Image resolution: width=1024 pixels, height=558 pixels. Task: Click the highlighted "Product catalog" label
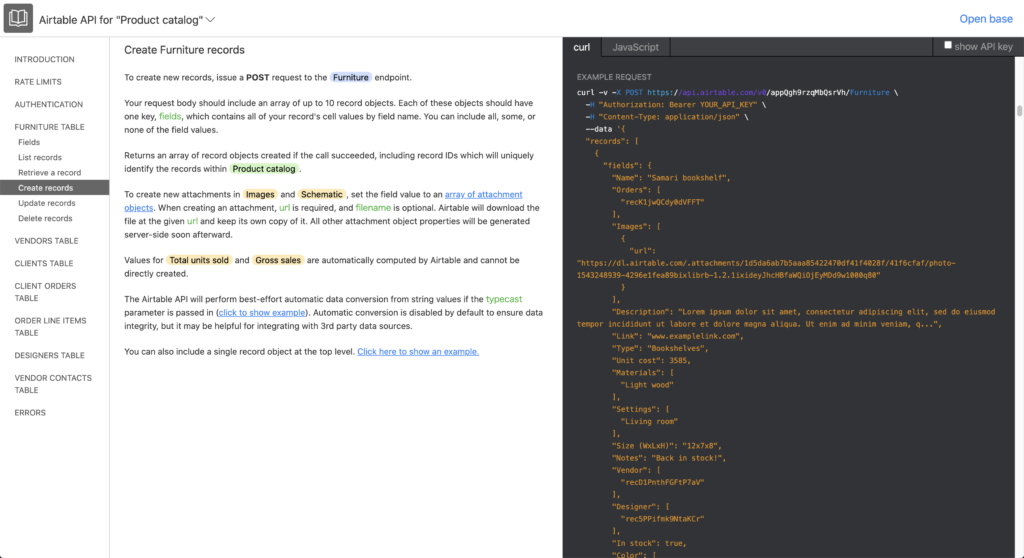(x=264, y=169)
